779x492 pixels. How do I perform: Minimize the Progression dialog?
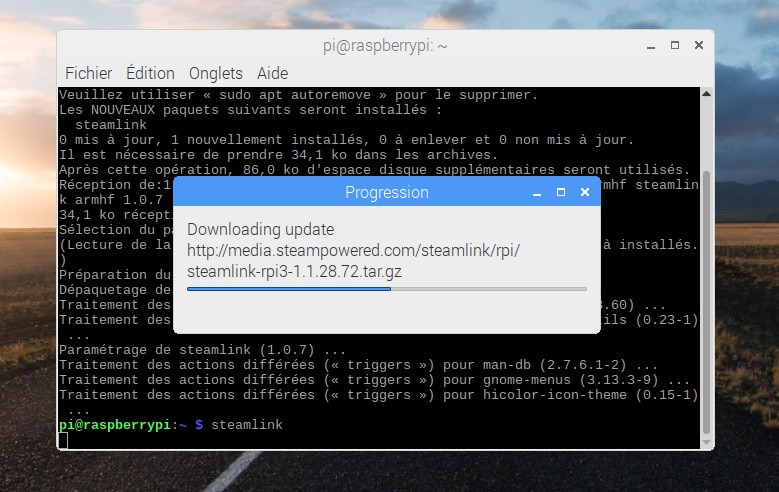pyautogui.click(x=537, y=193)
